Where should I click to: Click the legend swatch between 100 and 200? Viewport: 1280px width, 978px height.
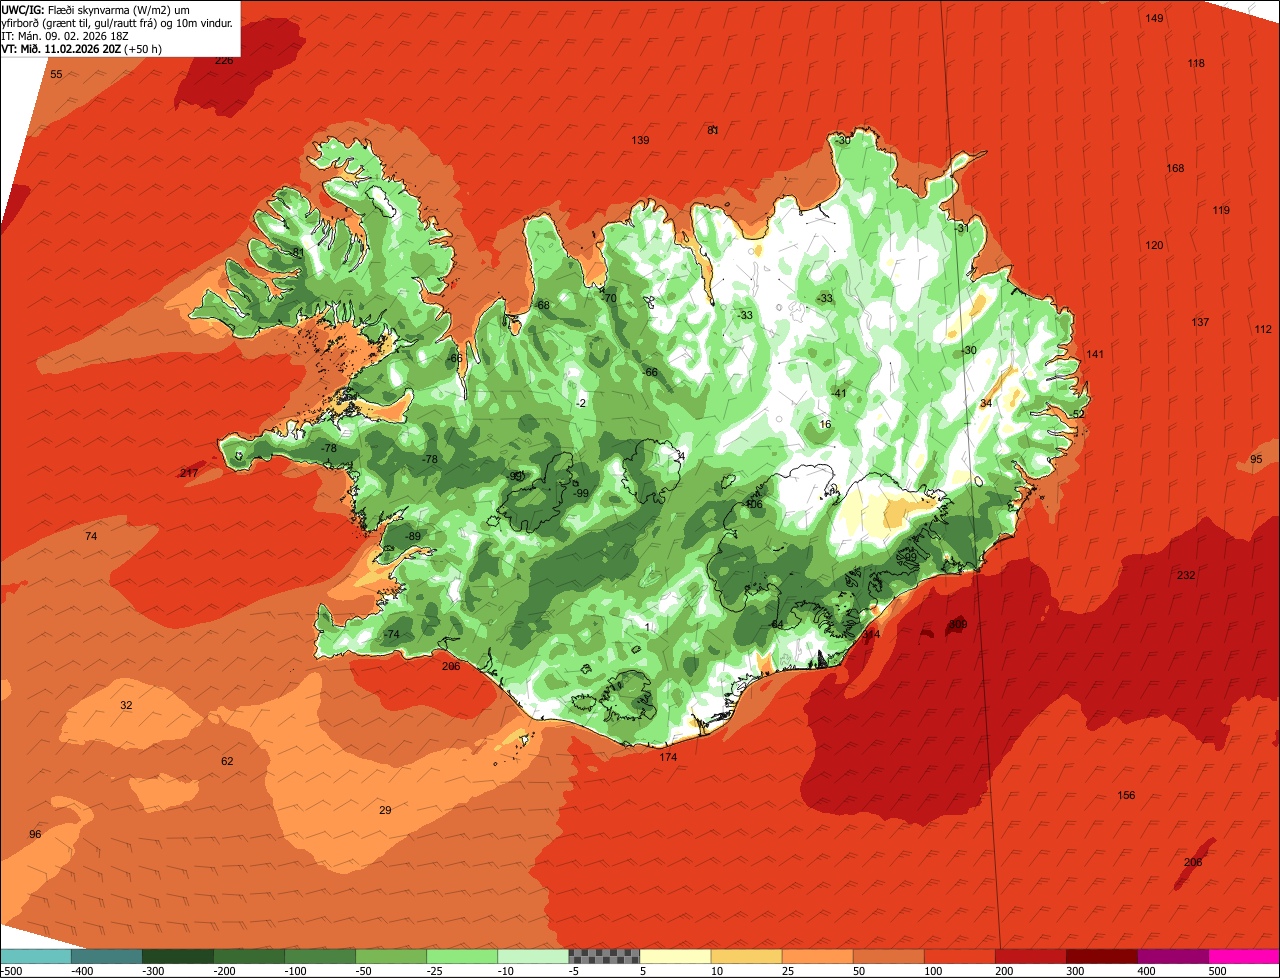pos(960,956)
